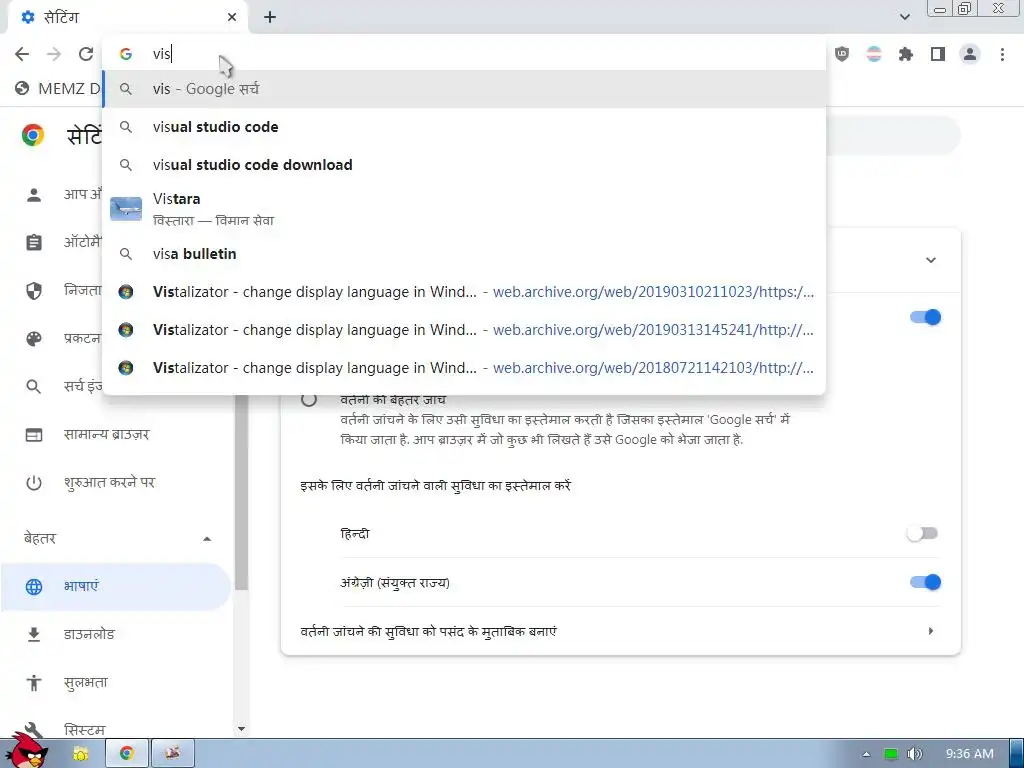Image resolution: width=1024 pixels, height=768 pixels.
Task: Open Vistalizator archive 20190313145241 suggestion
Action: click(x=464, y=330)
